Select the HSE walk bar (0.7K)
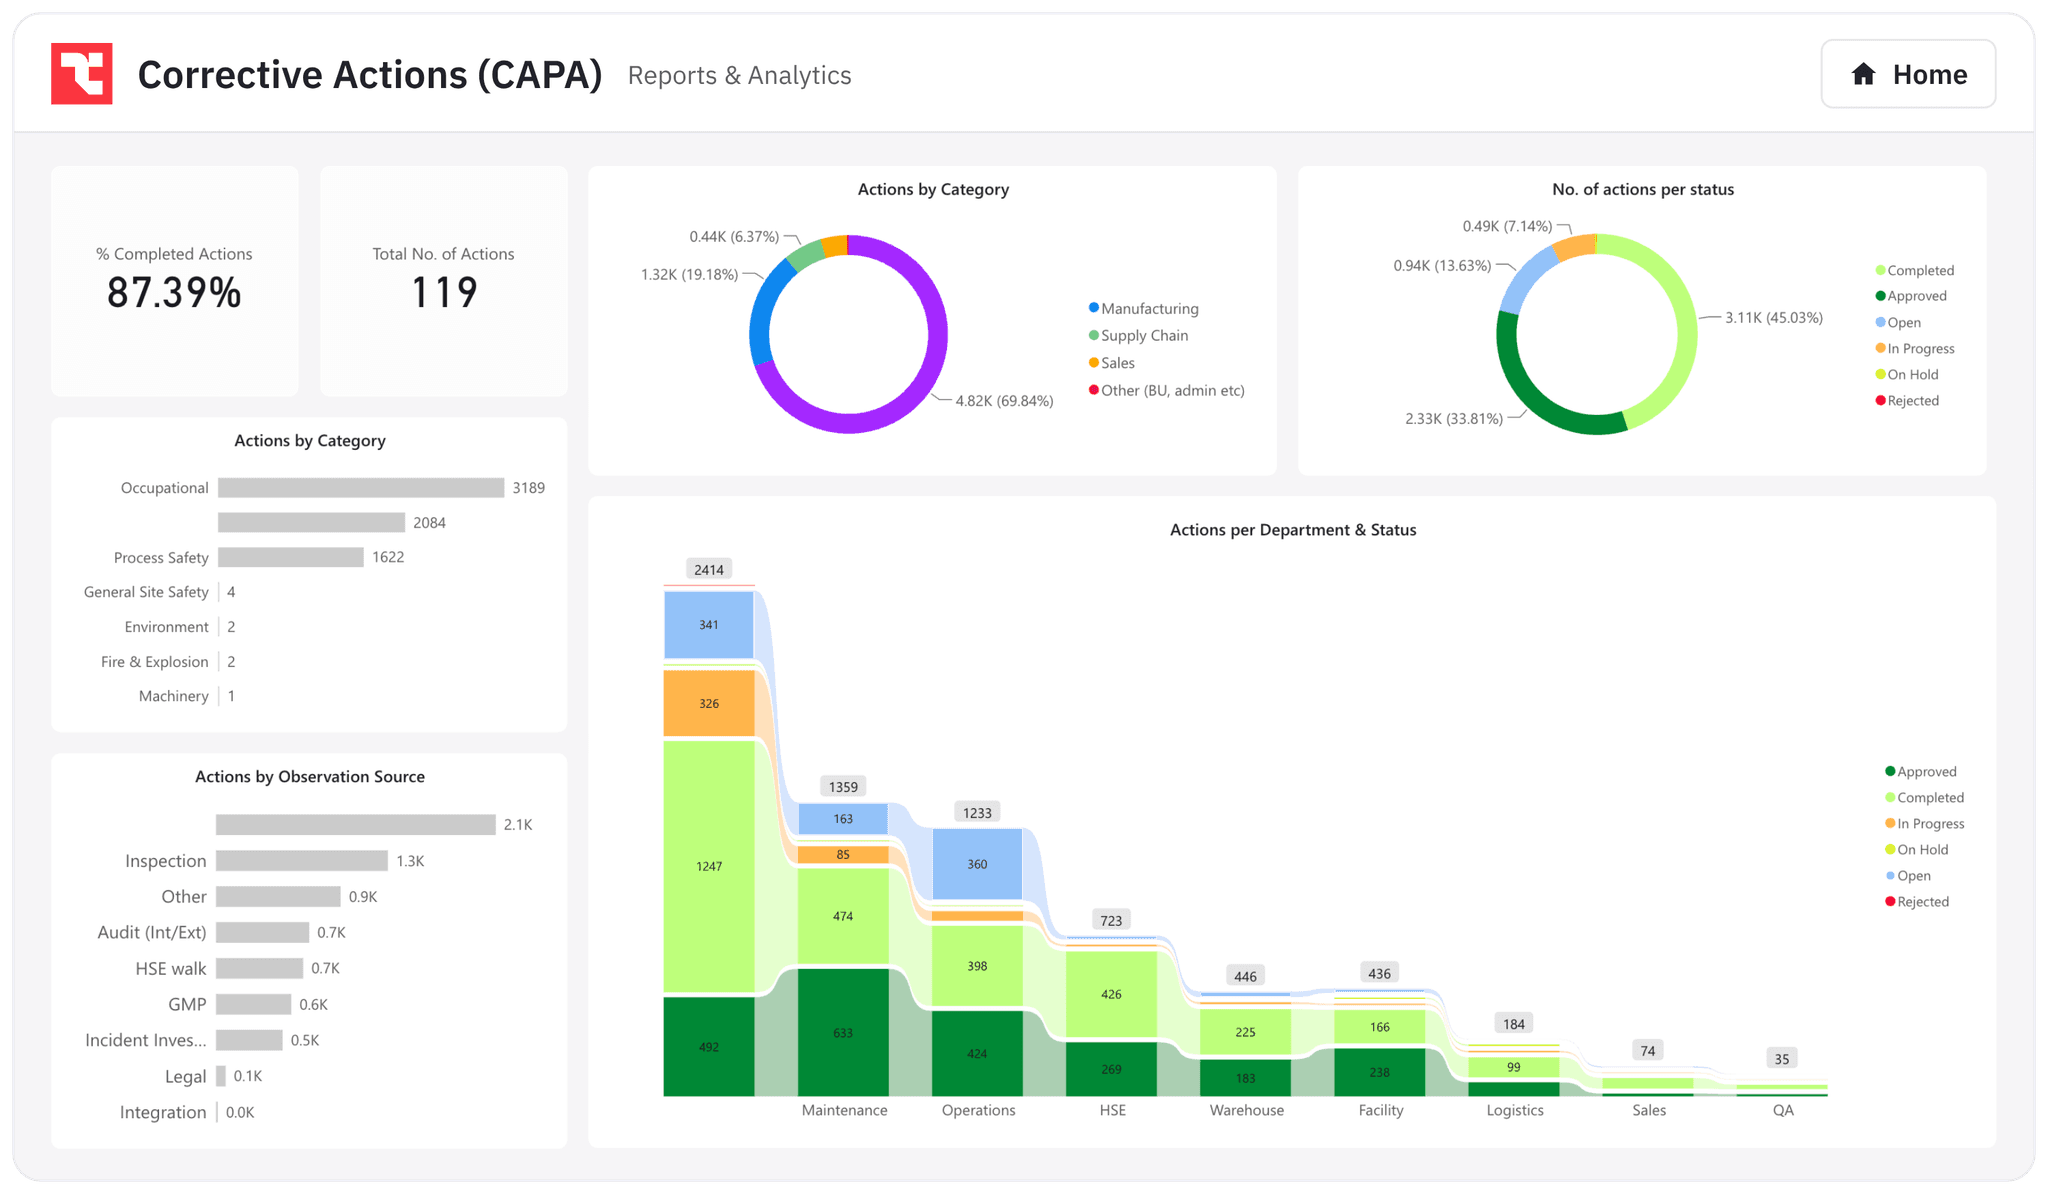The image size is (2048, 1196). [259, 968]
